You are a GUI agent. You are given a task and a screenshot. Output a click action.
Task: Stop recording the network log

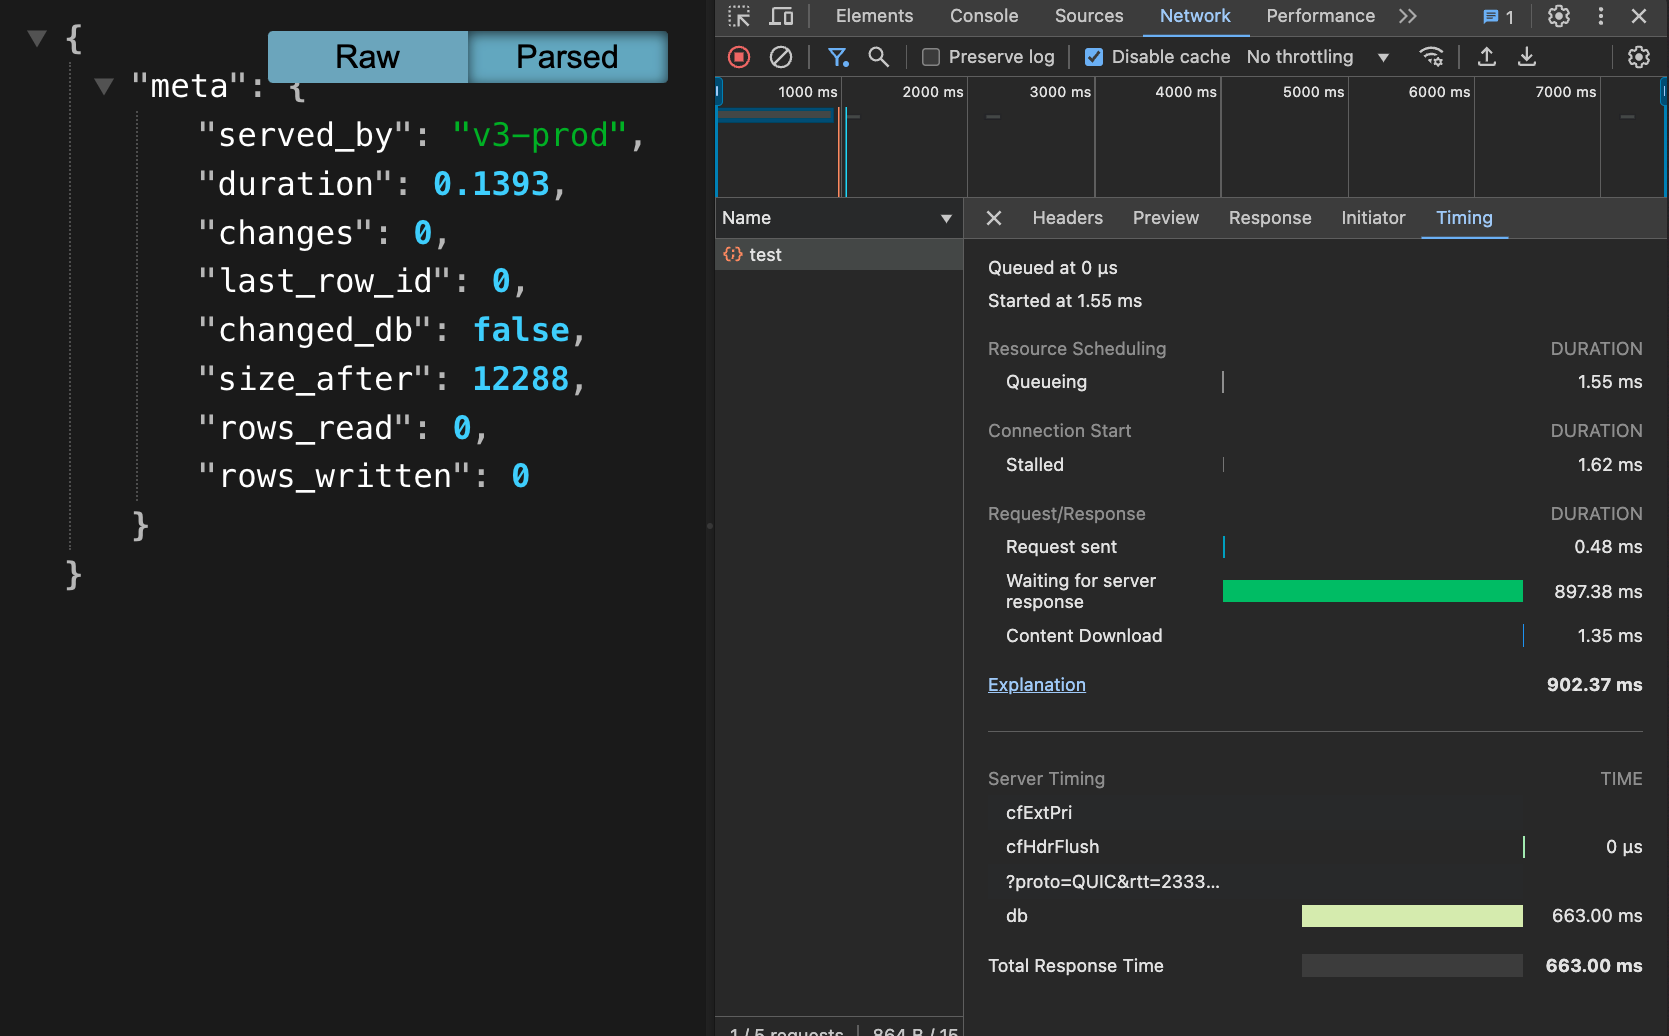[x=738, y=57]
